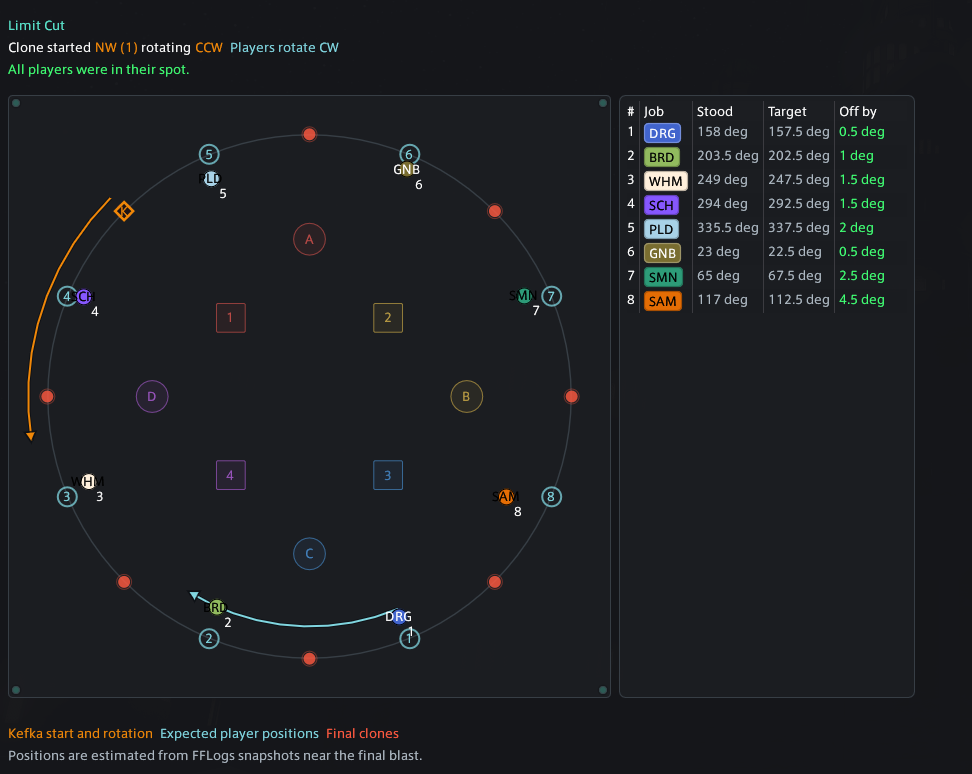Click waymark B circle
Screen dimensions: 972x774
[466, 397]
